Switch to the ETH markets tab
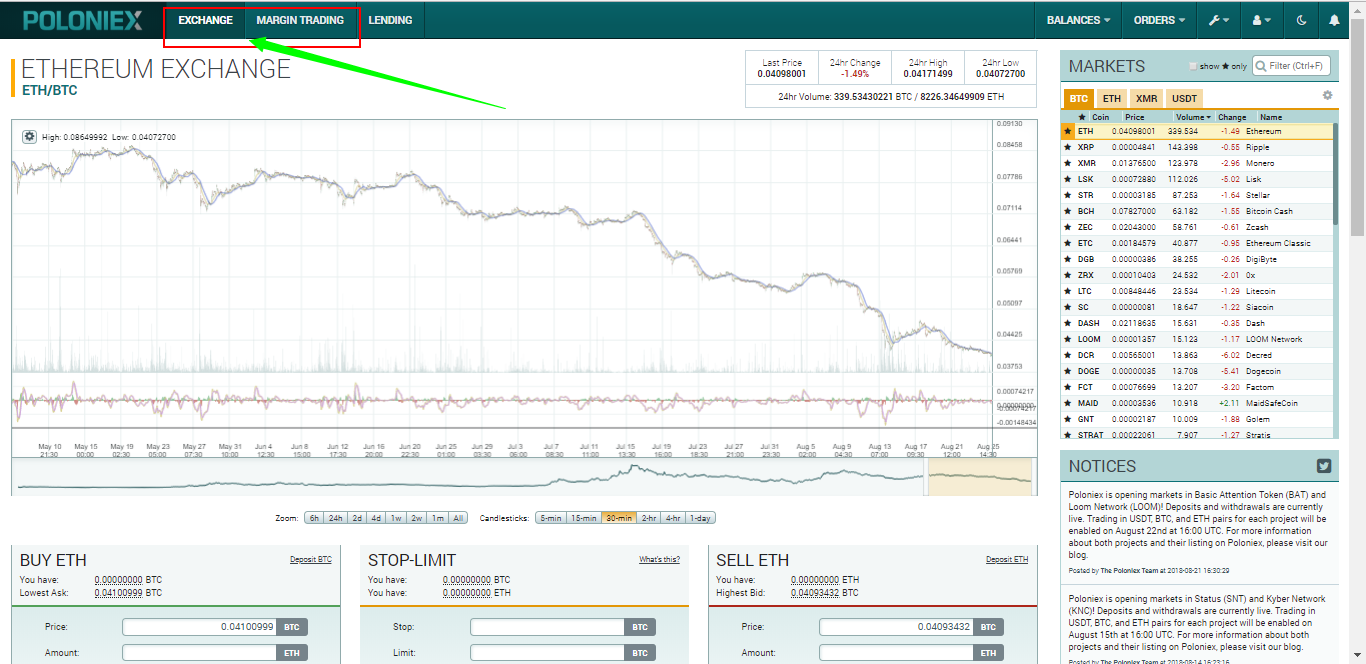 pyautogui.click(x=1111, y=99)
